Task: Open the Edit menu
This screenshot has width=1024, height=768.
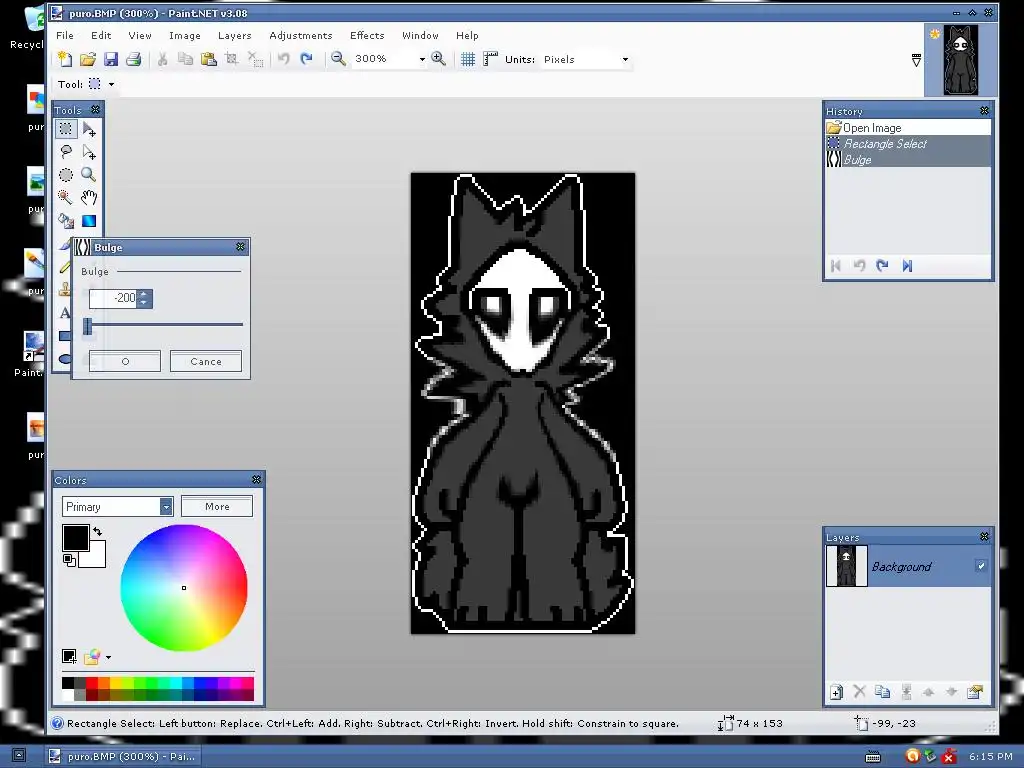Action: [101, 35]
